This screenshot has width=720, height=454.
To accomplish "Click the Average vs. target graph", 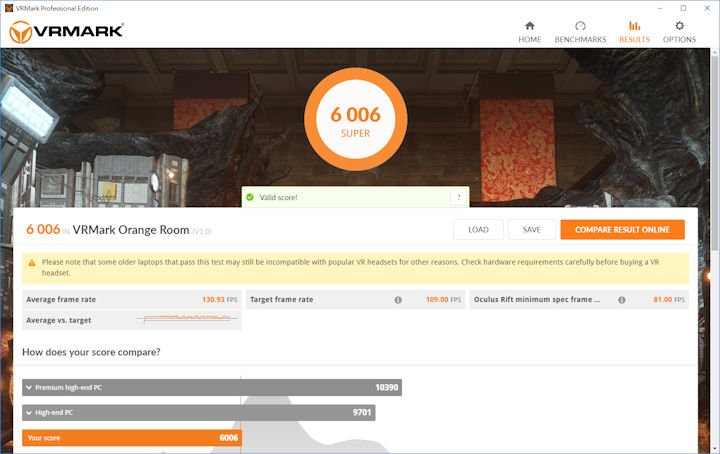I will pyautogui.click(x=187, y=319).
